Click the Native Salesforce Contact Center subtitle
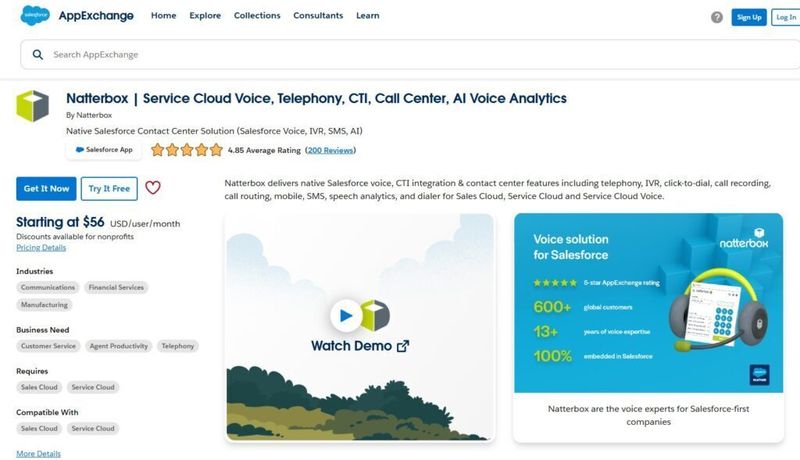 (x=214, y=131)
